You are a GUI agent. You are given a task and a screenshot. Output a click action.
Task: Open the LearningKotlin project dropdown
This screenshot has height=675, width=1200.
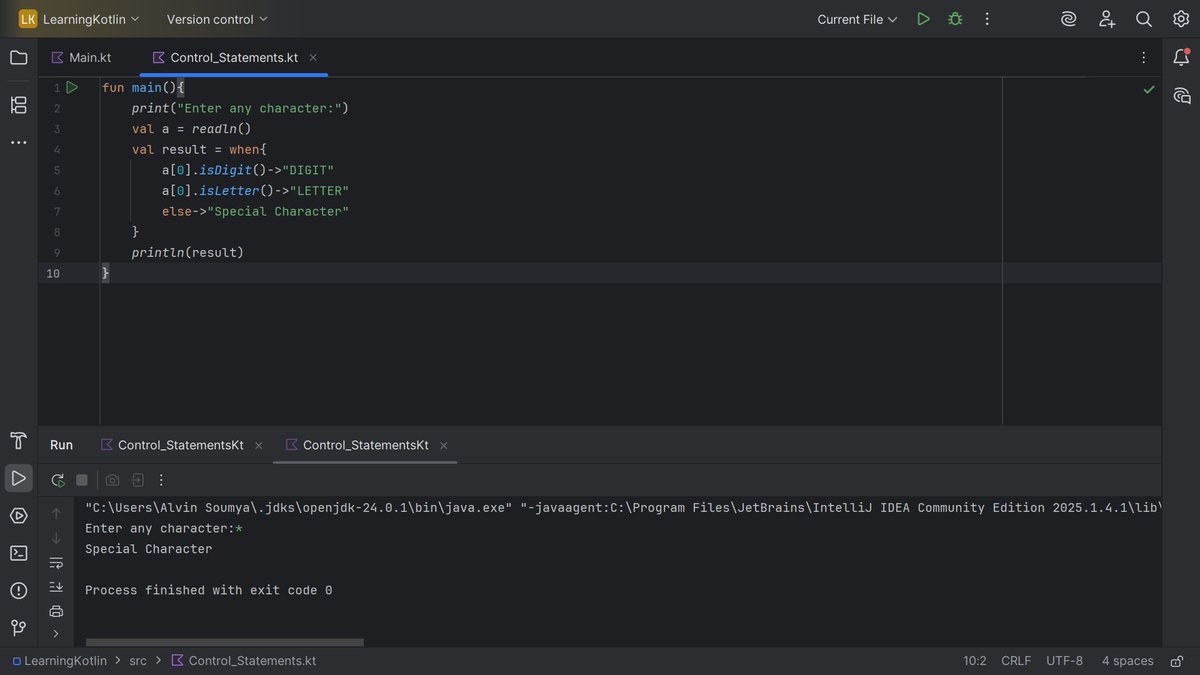(80, 19)
